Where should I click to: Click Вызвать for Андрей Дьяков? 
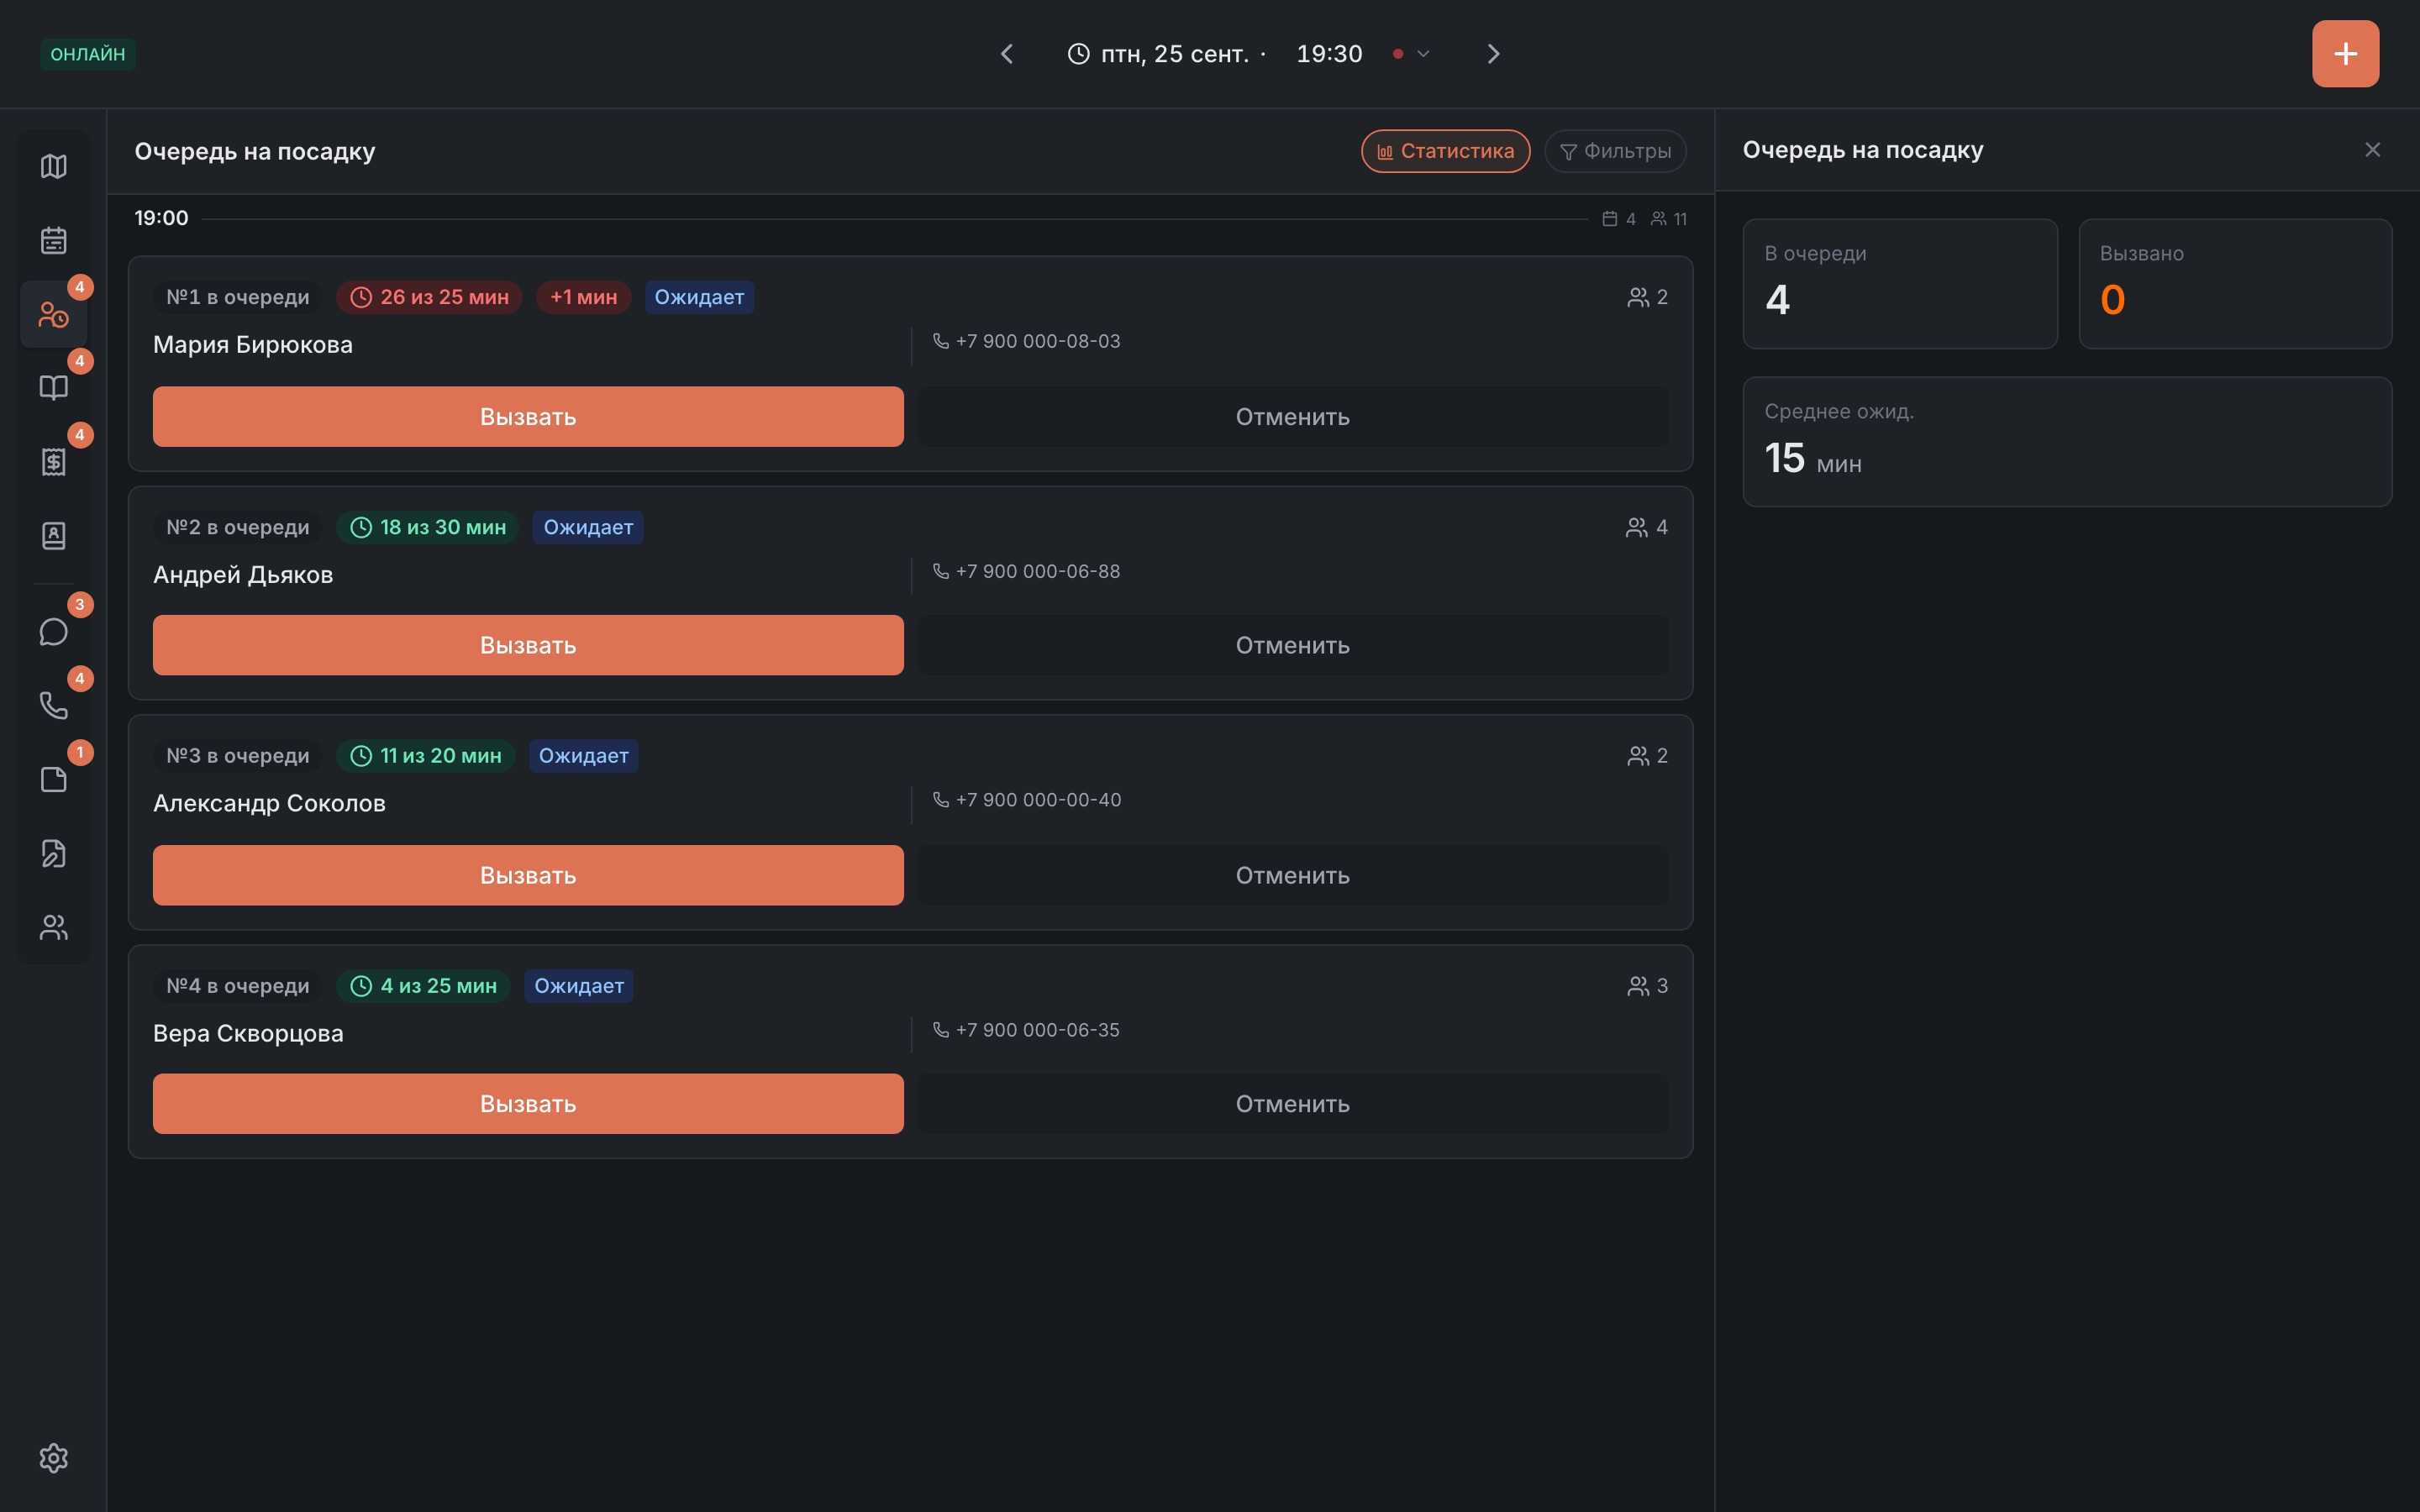528,645
